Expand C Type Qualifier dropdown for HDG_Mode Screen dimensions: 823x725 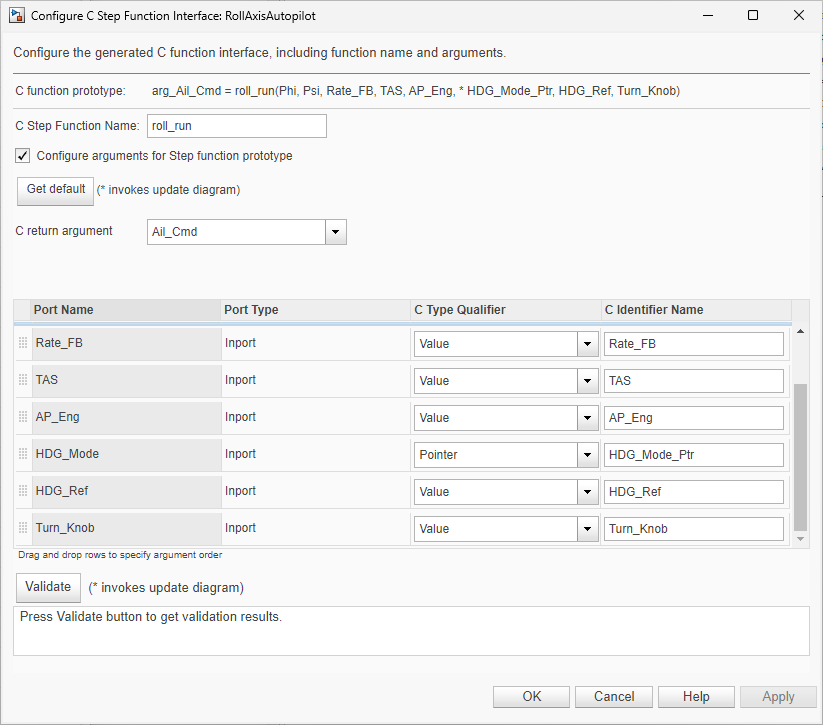coord(588,455)
